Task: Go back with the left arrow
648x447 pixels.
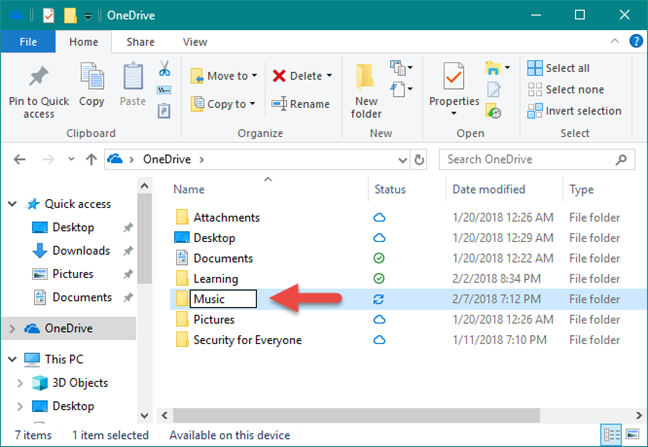Action: 19,159
